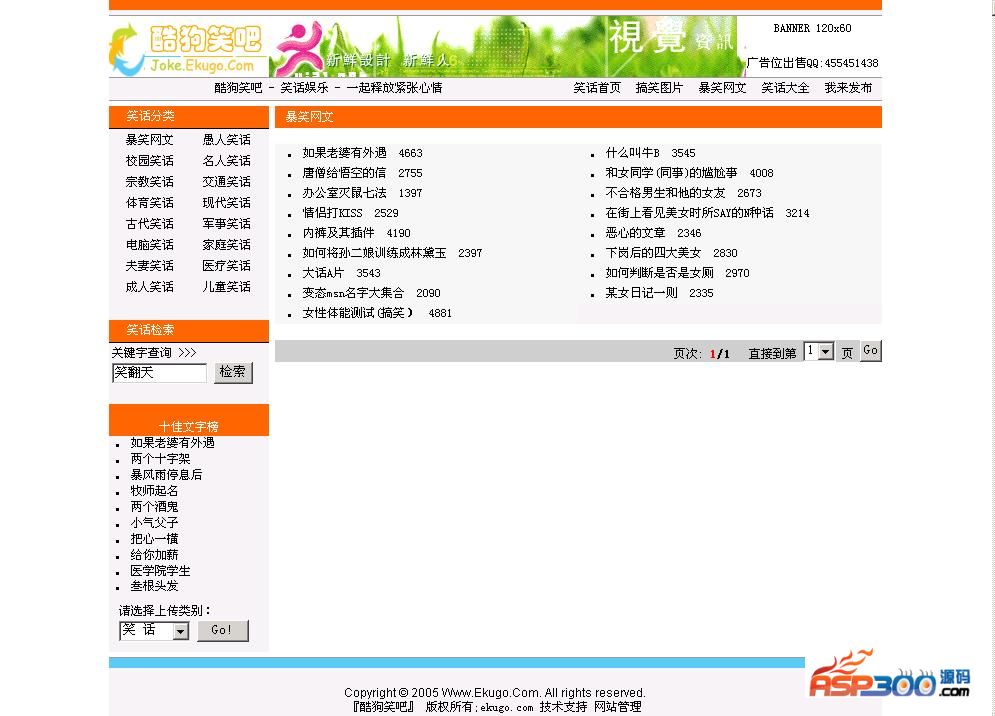Select the 古代笑话 category

click(149, 223)
